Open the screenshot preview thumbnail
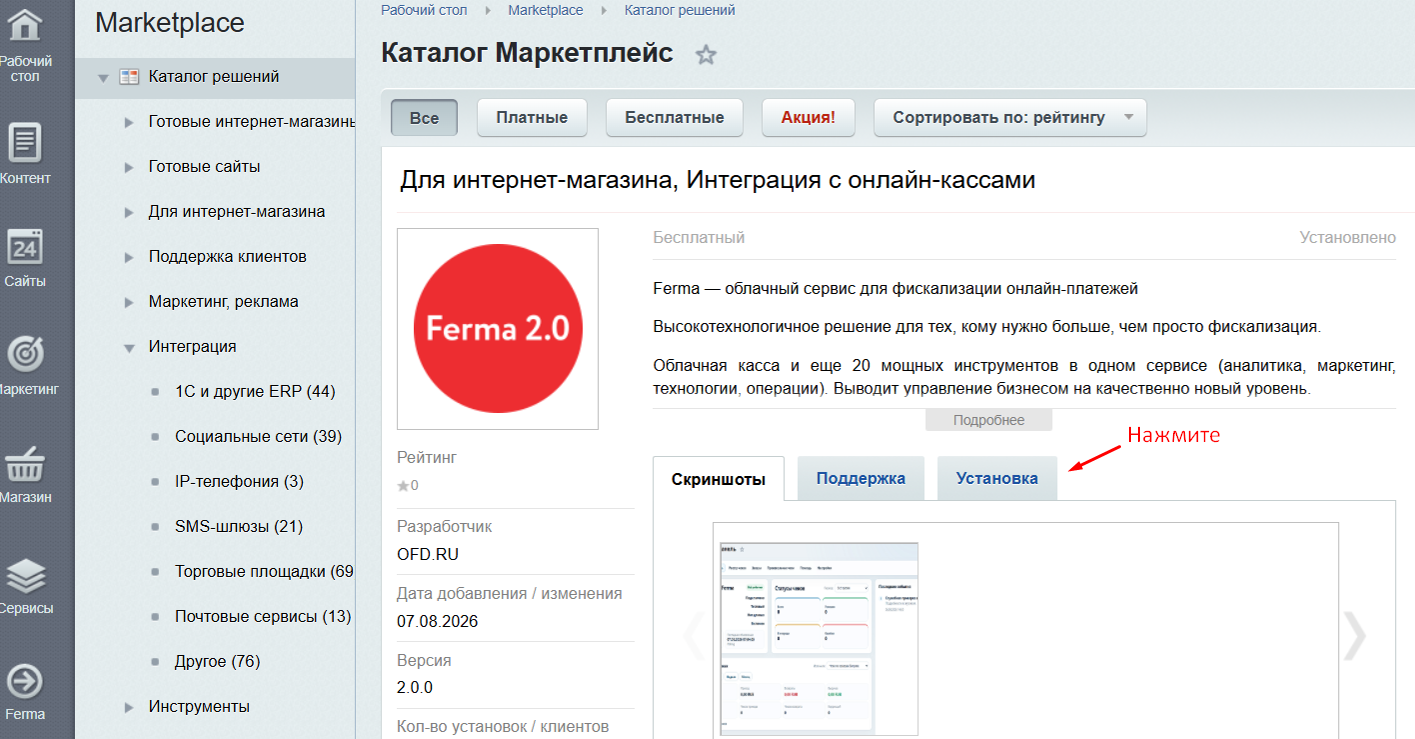The height and width of the screenshot is (739, 1415). tap(819, 640)
